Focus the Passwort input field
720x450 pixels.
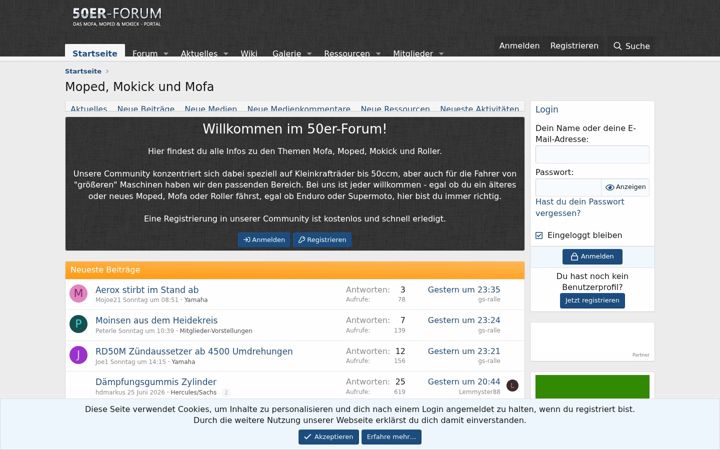(x=568, y=187)
